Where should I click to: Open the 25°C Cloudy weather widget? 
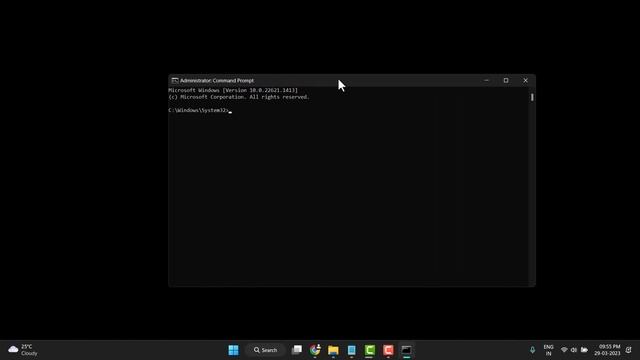(x=23, y=350)
